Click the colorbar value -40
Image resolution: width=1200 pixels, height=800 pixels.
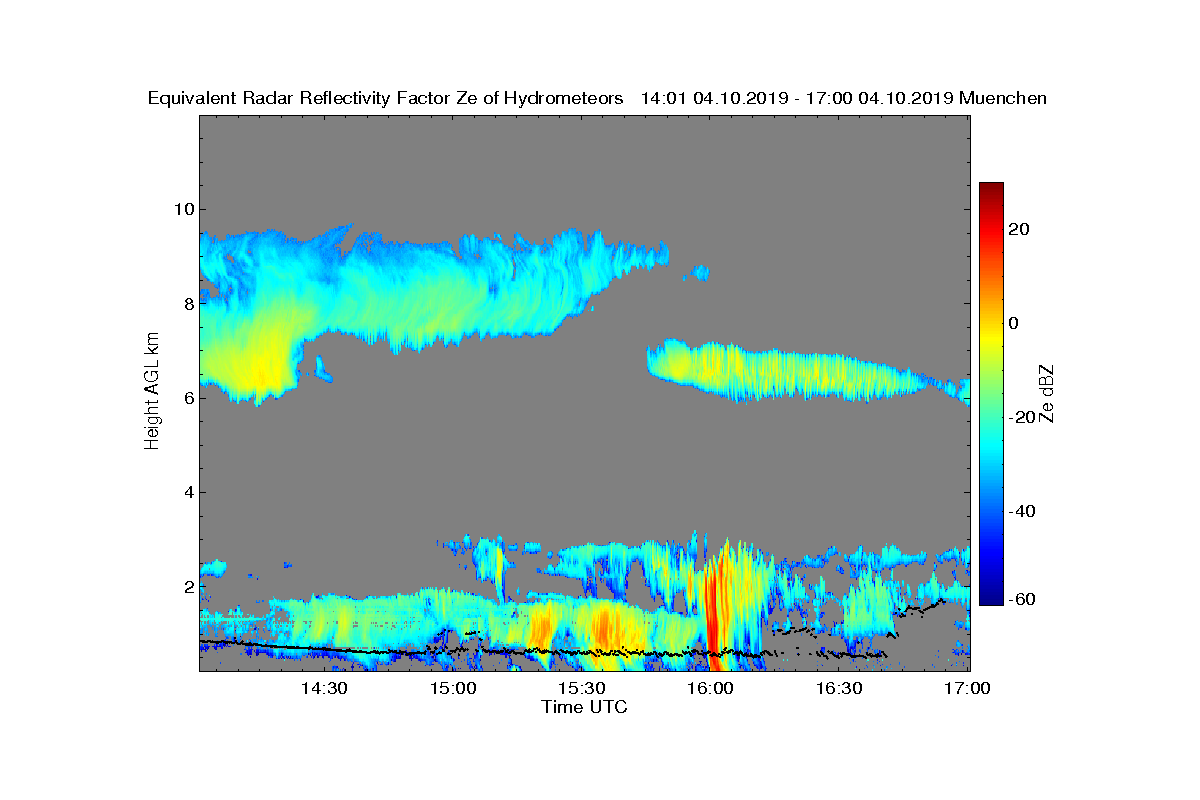(x=1022, y=511)
